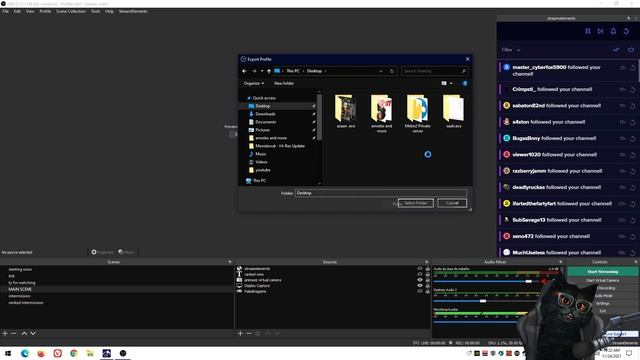Open the notification center icon in the taskbar

pos(629,353)
